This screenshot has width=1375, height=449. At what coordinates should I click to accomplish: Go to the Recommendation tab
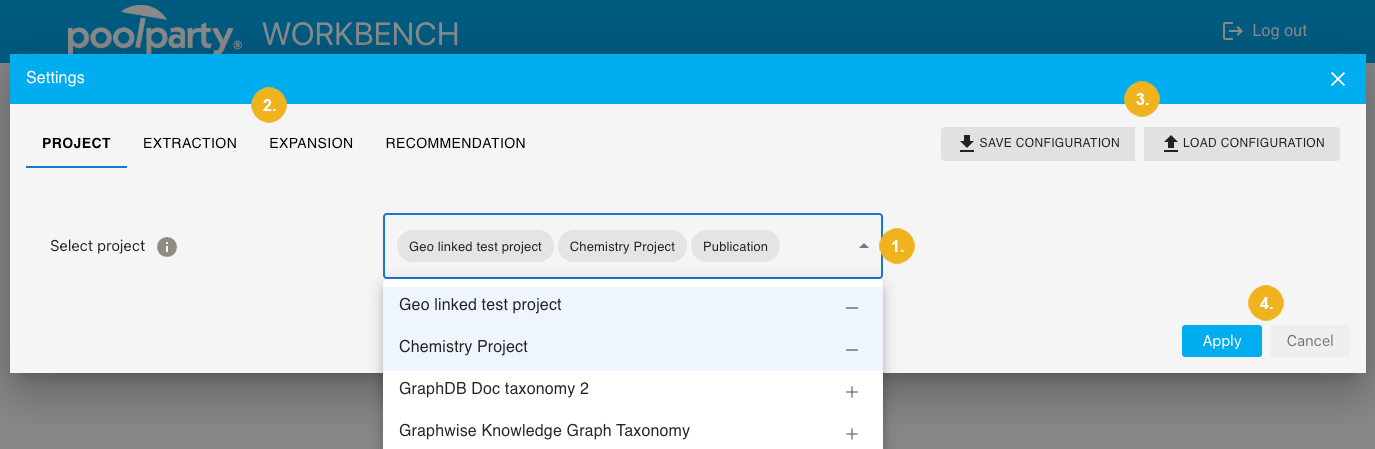(x=455, y=143)
